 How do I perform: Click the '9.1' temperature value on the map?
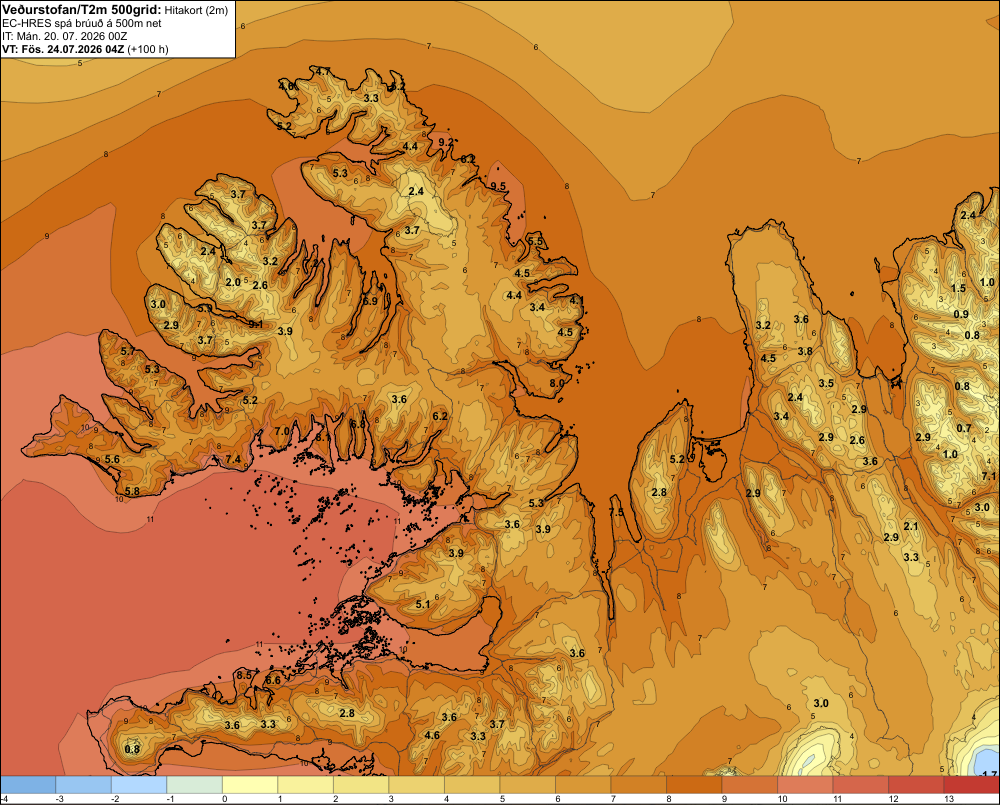click(x=256, y=324)
